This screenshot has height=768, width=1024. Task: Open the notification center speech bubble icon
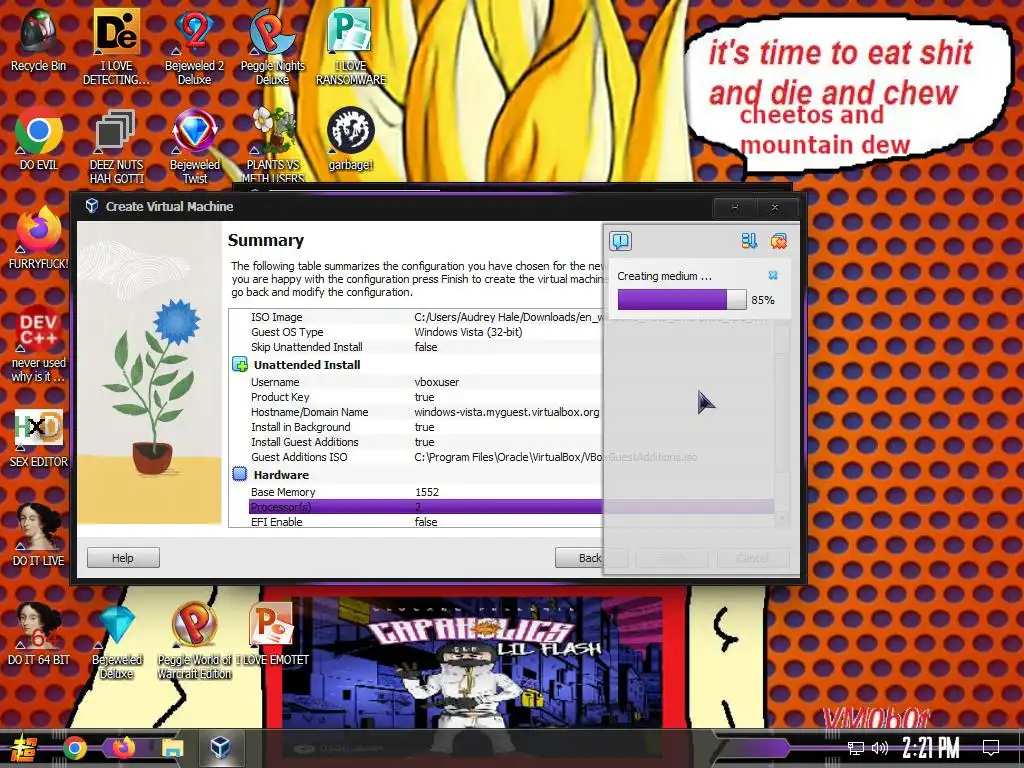pyautogui.click(x=620, y=241)
